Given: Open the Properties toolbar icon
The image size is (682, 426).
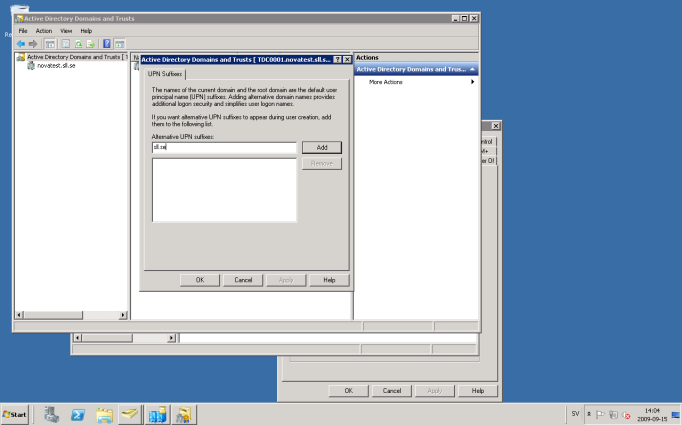Looking at the screenshot, I should (x=66, y=44).
